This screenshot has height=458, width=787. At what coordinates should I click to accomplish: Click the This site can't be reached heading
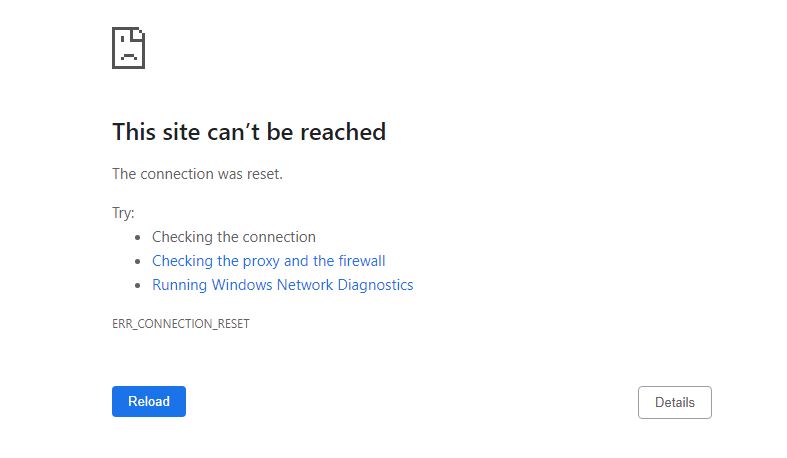(249, 132)
